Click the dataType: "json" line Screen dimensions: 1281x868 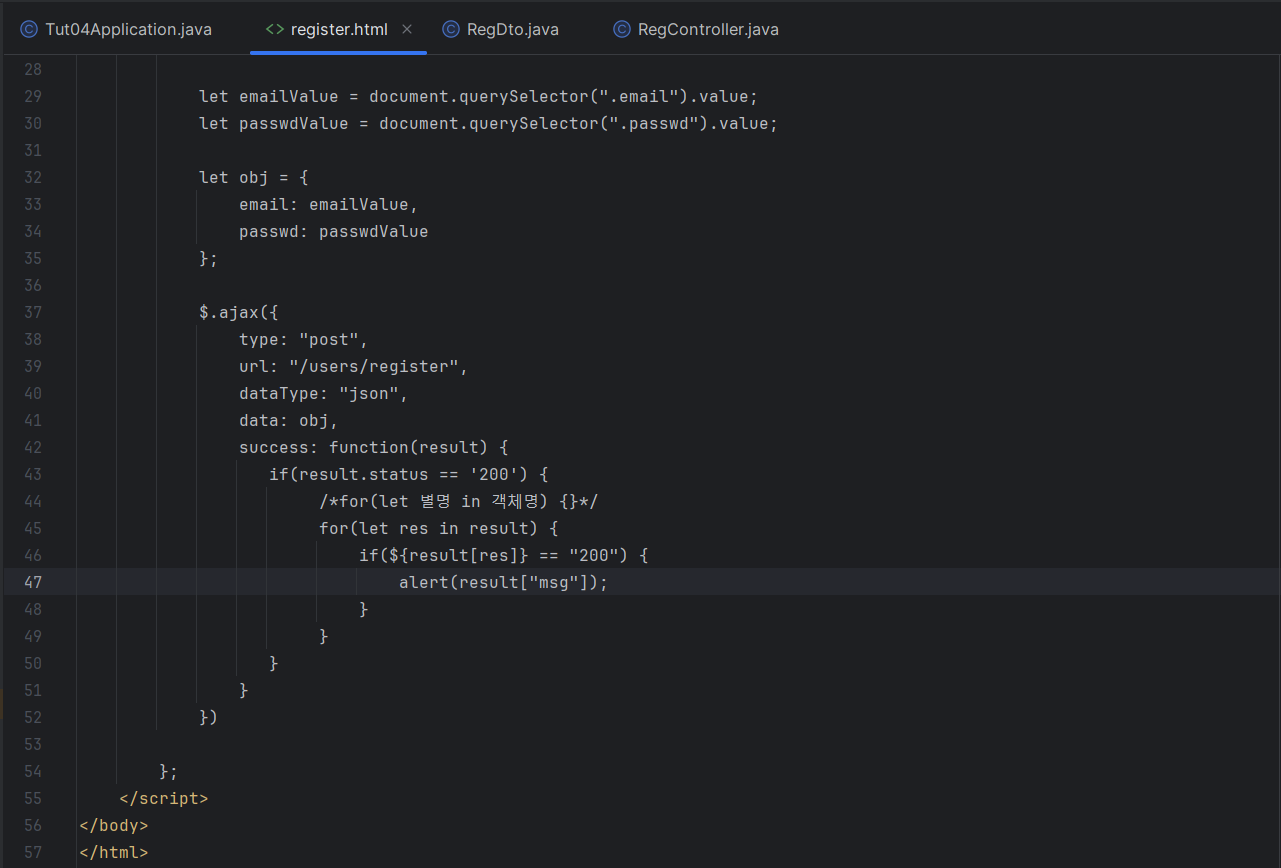[324, 393]
